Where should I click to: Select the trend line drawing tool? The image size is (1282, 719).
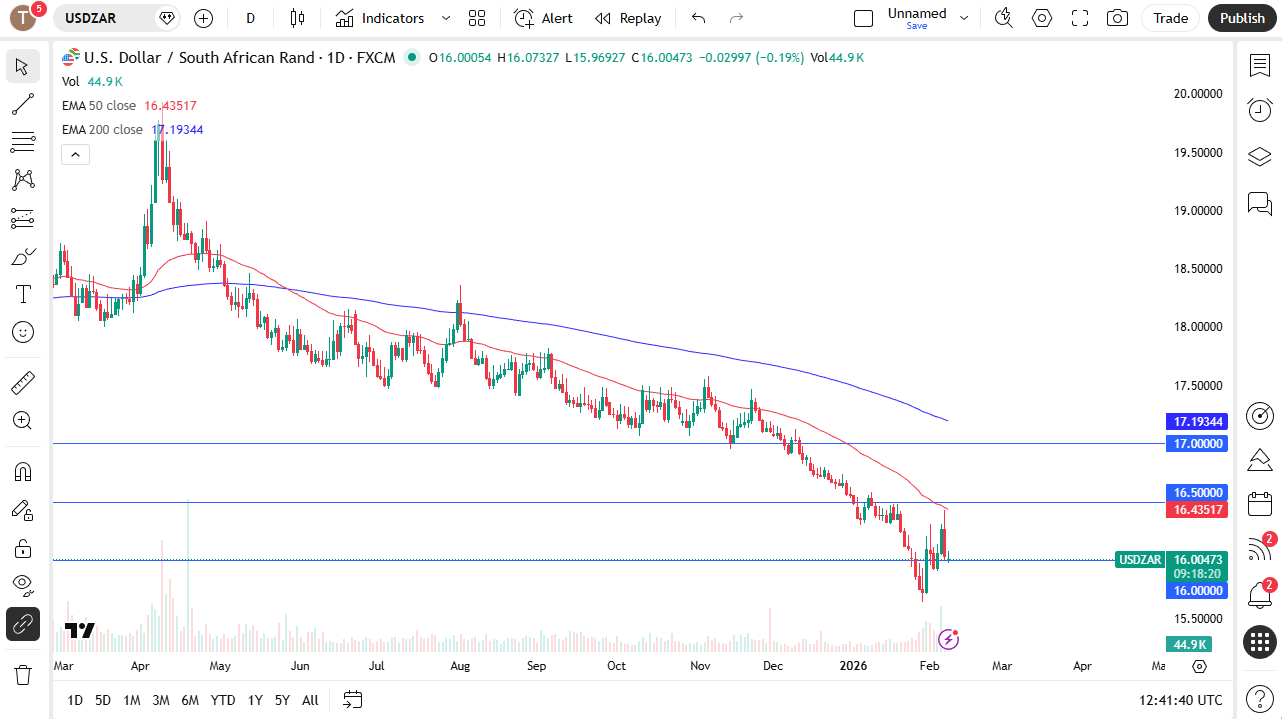(x=22, y=104)
